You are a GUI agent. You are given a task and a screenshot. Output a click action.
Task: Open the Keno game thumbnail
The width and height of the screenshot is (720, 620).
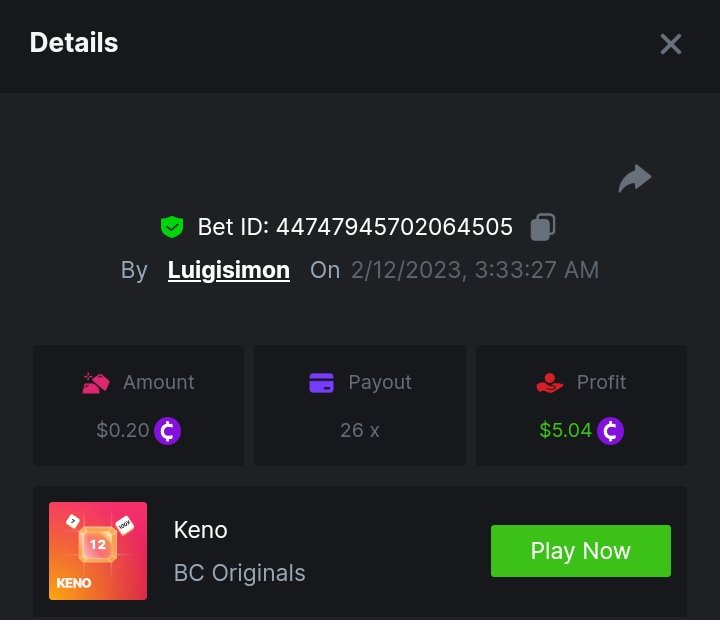(98, 551)
